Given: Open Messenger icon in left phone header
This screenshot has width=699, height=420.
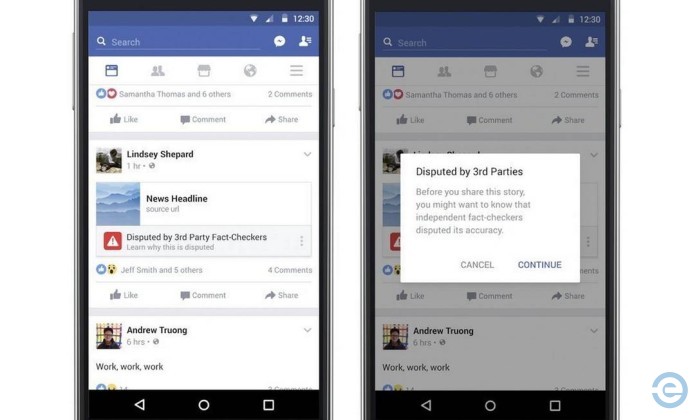Looking at the screenshot, I should (x=280, y=41).
